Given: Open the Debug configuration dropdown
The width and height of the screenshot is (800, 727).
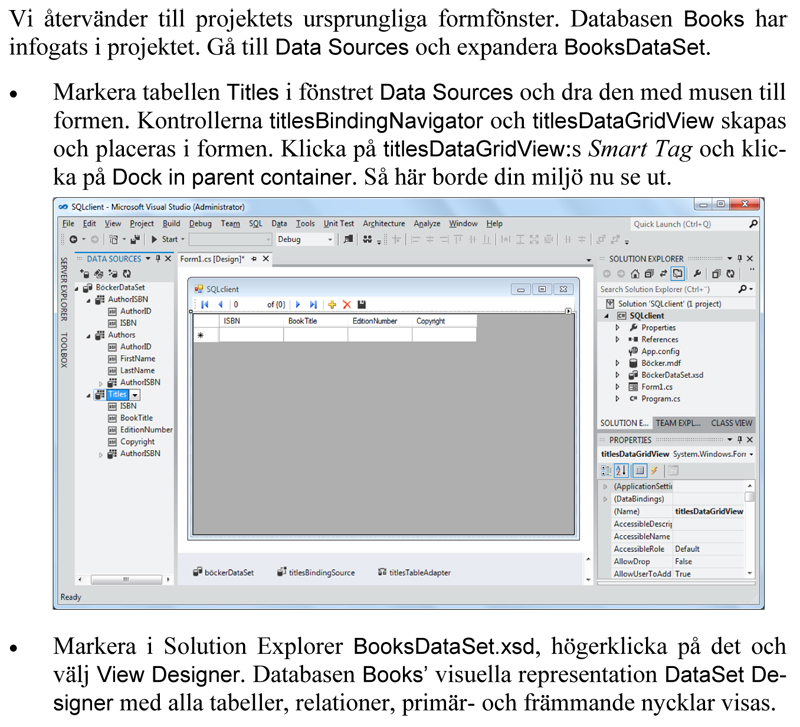Looking at the screenshot, I should 330,240.
